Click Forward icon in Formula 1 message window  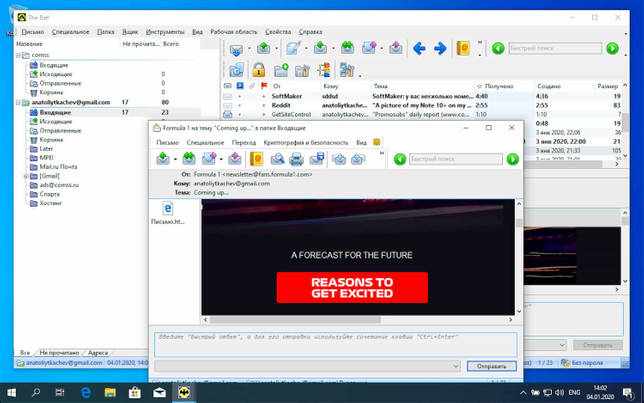point(209,159)
